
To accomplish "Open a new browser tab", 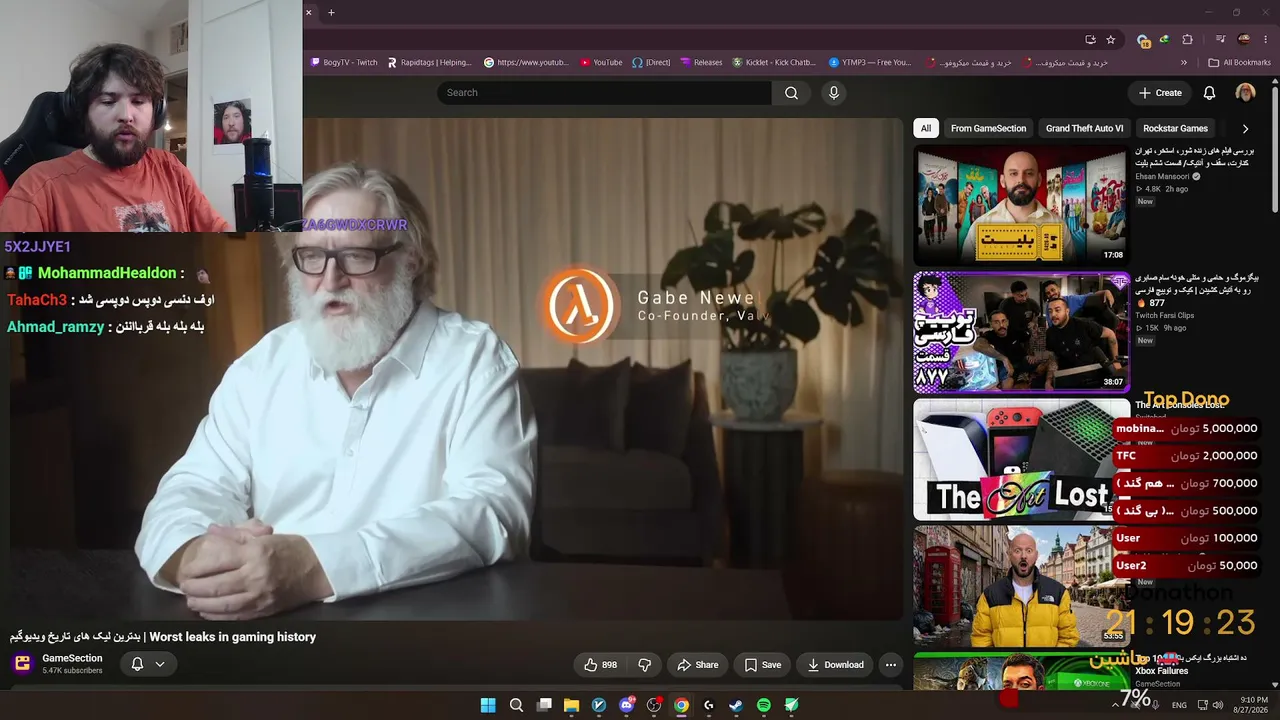I will 331,13.
